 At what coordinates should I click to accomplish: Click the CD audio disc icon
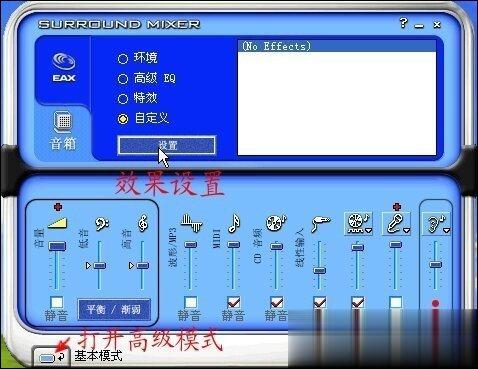276,222
